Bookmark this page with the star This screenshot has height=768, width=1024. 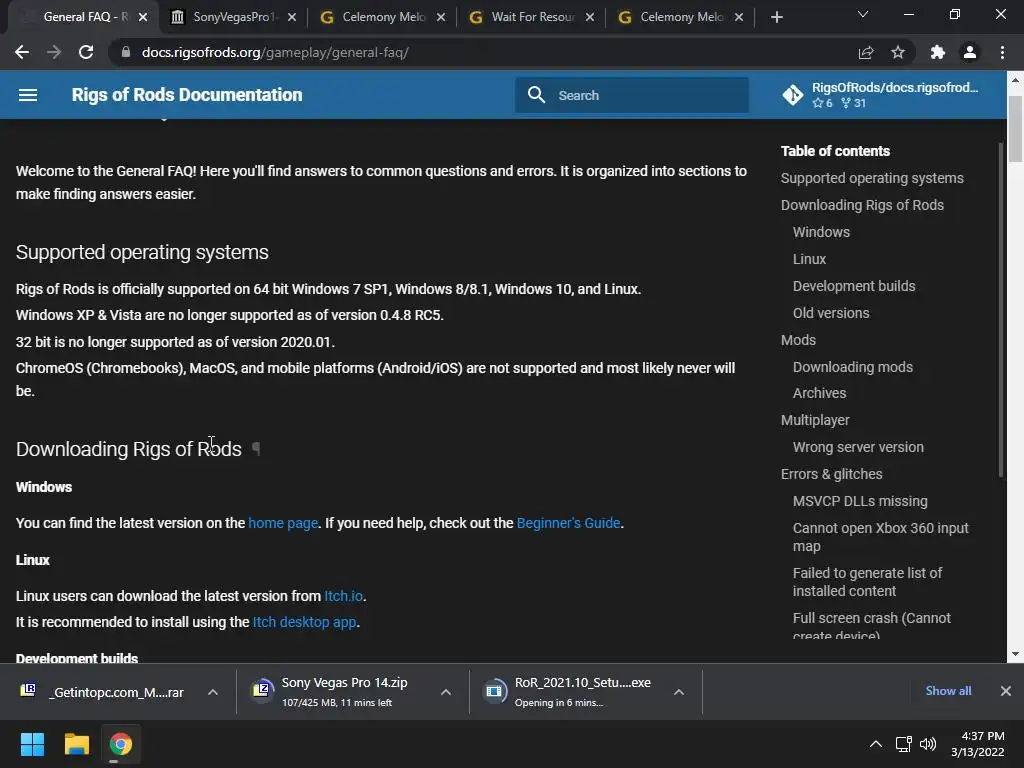click(898, 52)
